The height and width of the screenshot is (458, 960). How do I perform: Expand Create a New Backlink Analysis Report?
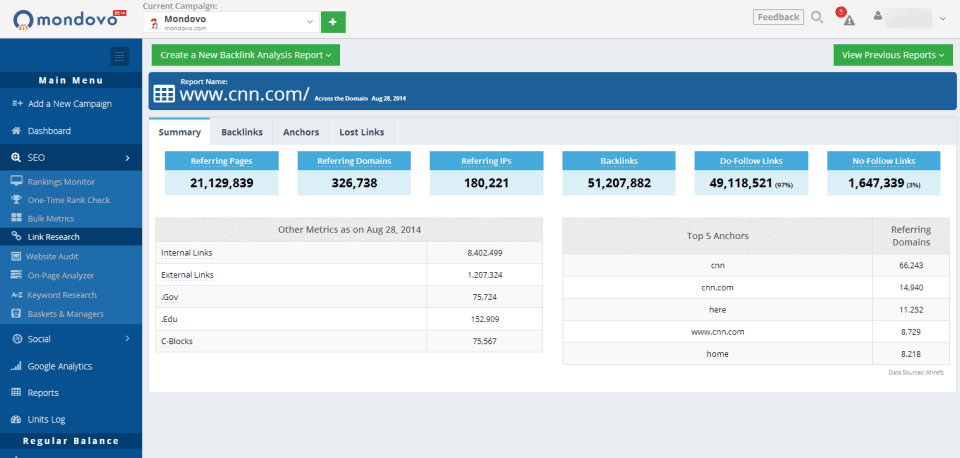pos(246,55)
